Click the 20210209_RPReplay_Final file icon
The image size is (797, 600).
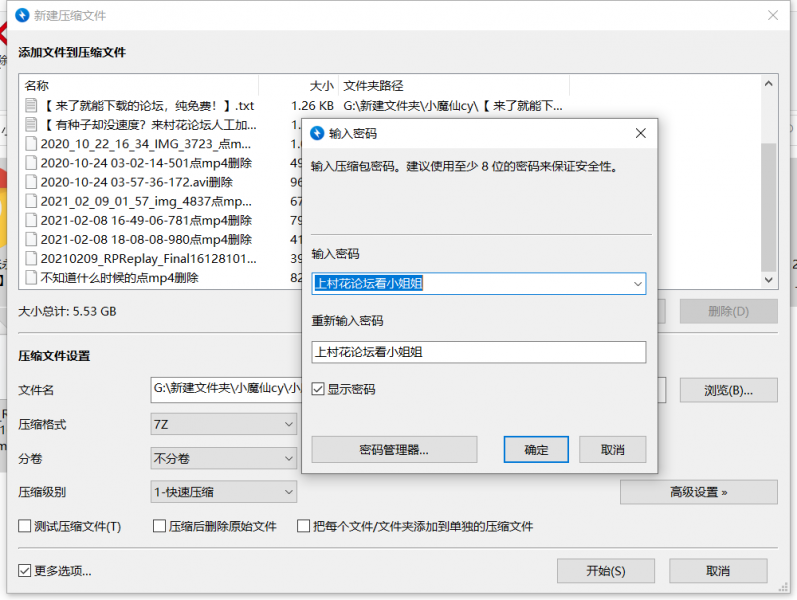click(30, 258)
